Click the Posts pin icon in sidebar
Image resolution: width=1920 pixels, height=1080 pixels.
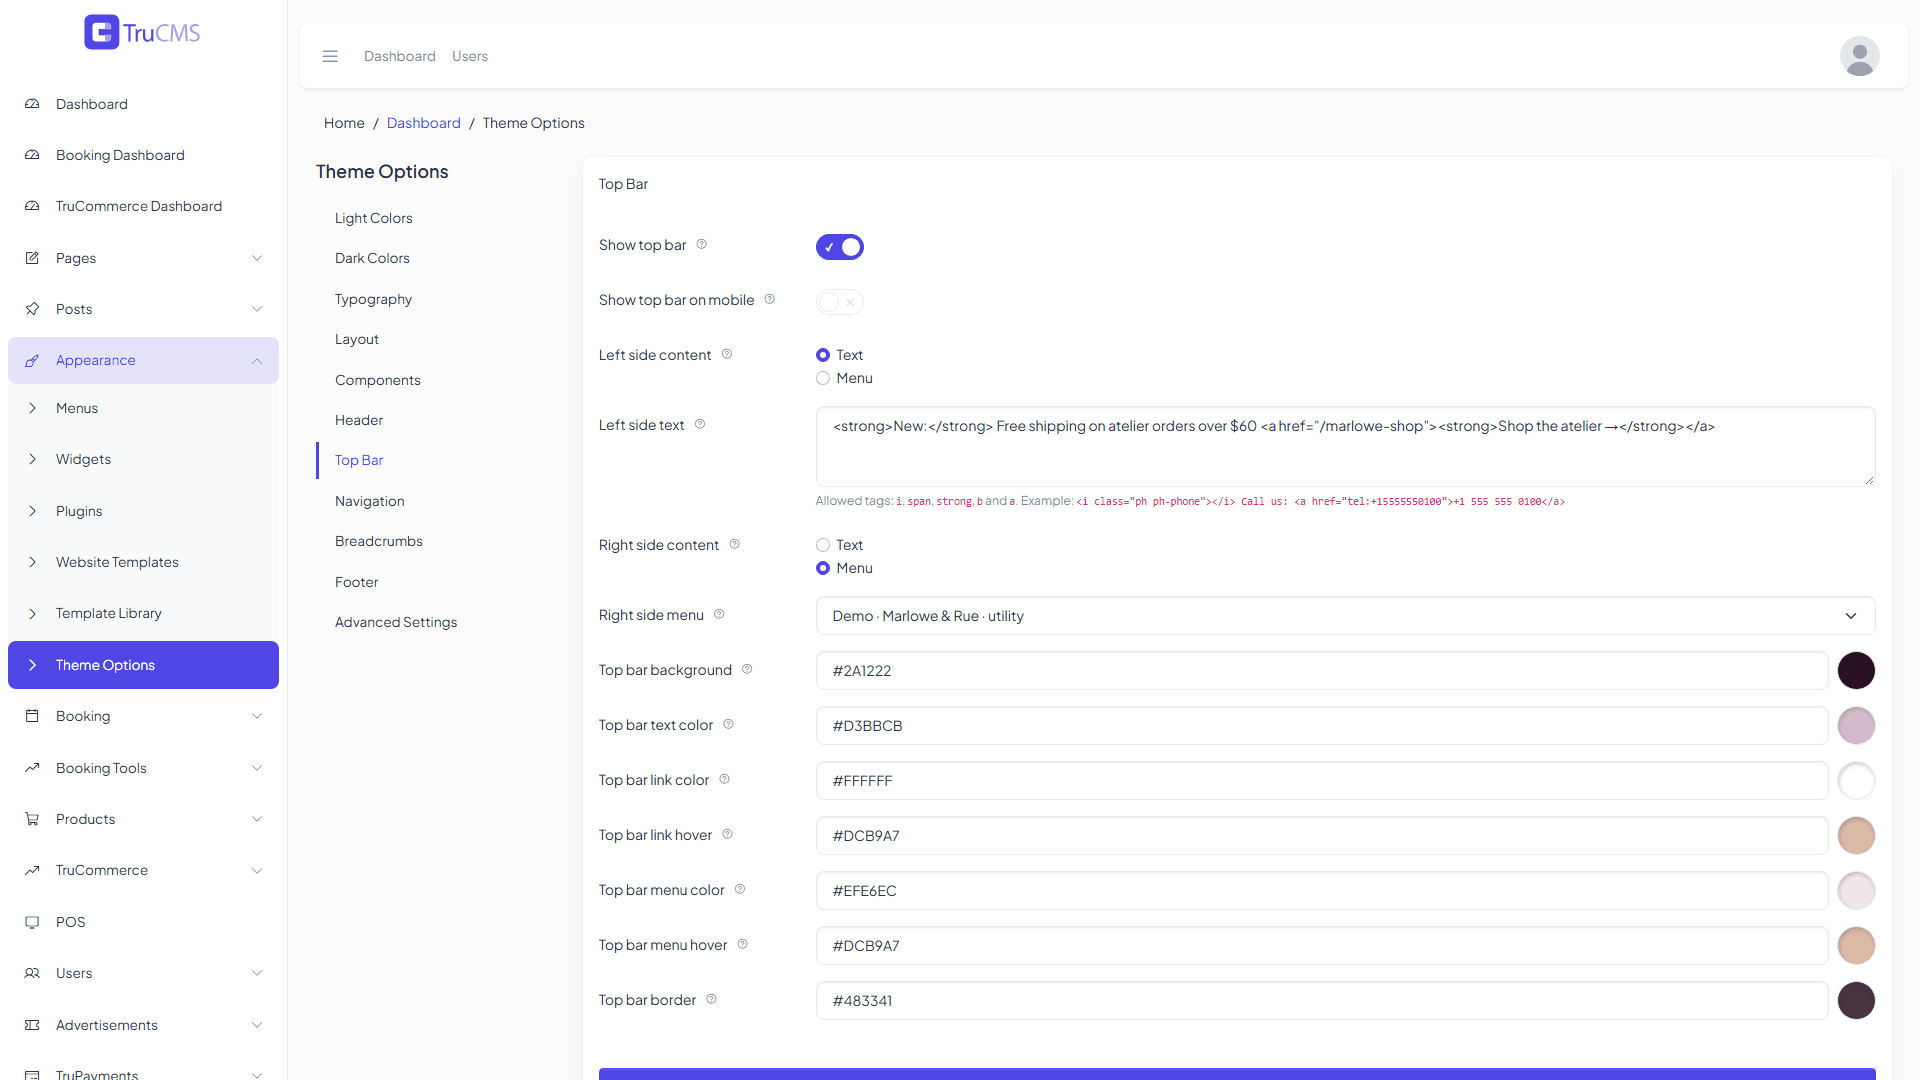pos(32,309)
